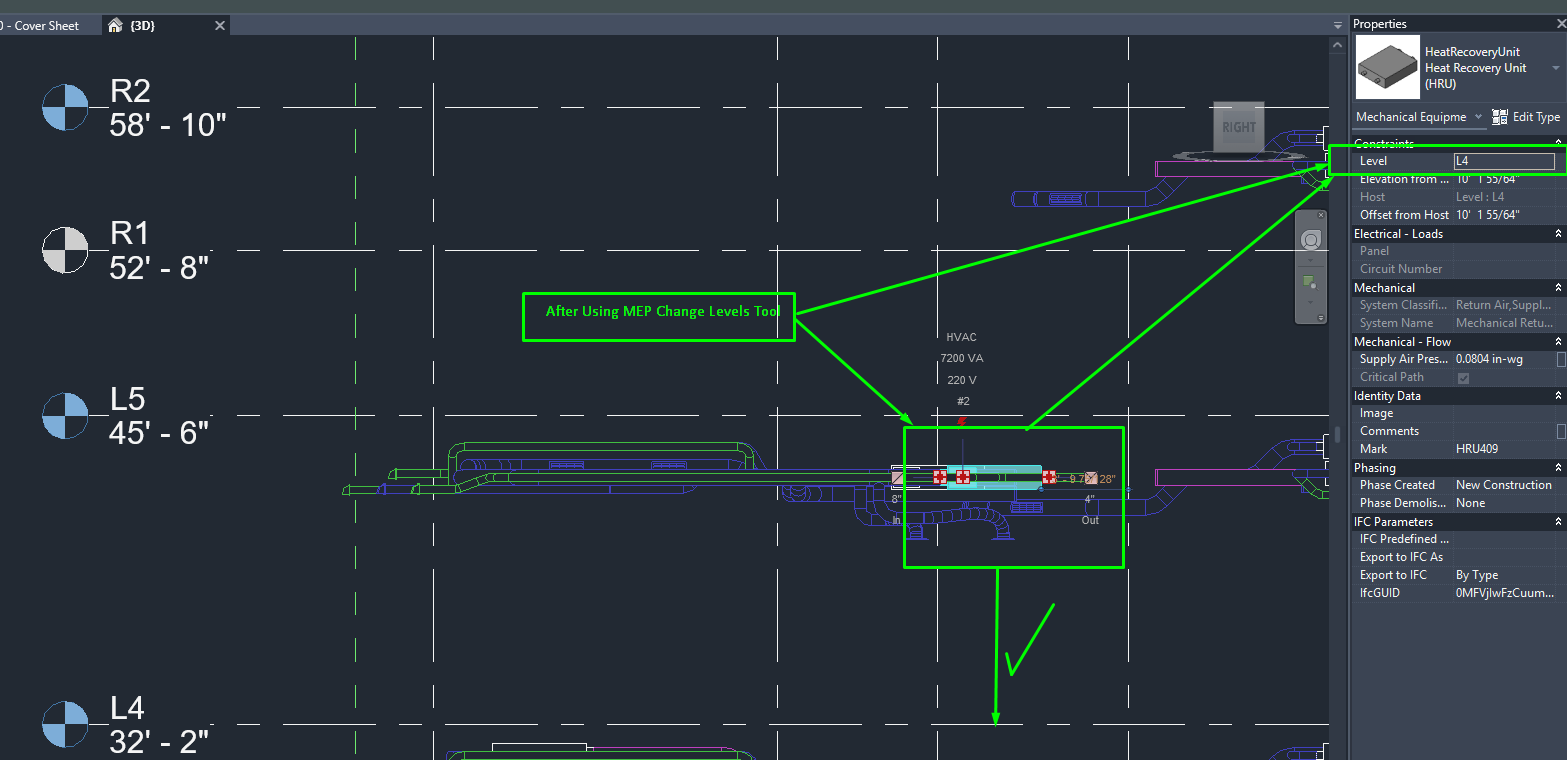Click the Out connector label

tap(1090, 520)
